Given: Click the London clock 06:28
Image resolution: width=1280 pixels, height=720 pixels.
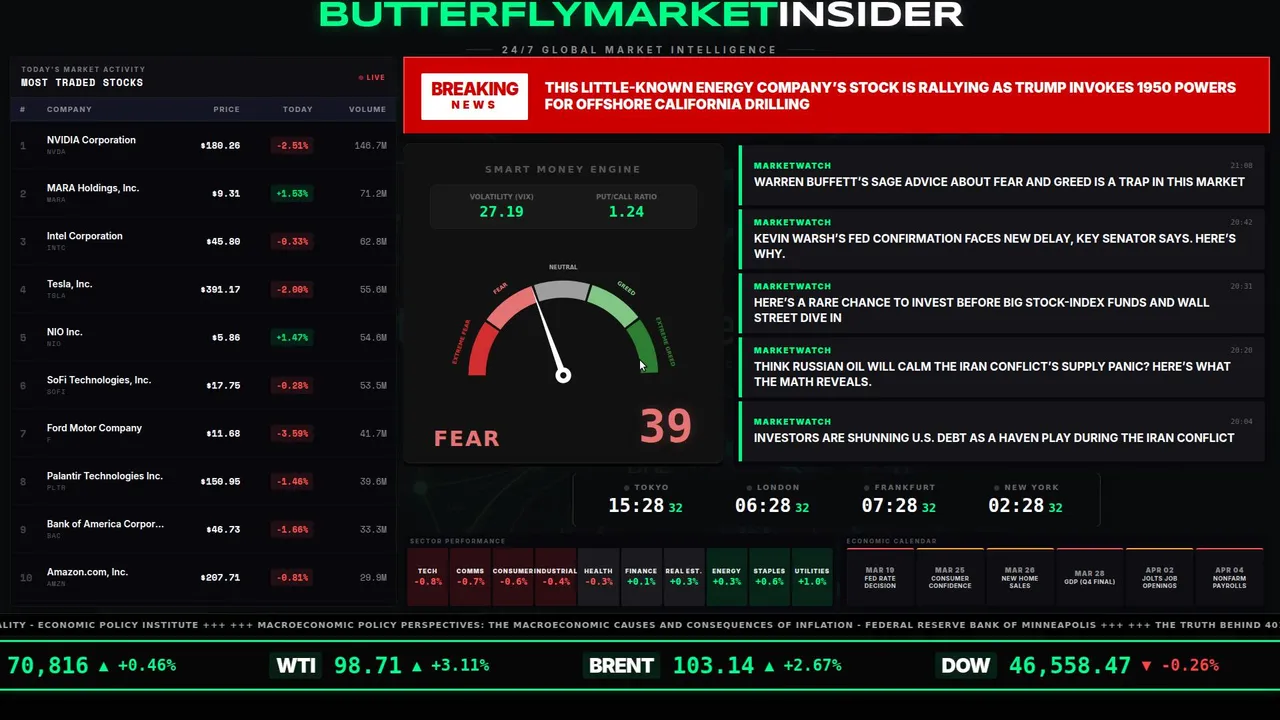Looking at the screenshot, I should (x=763, y=506).
